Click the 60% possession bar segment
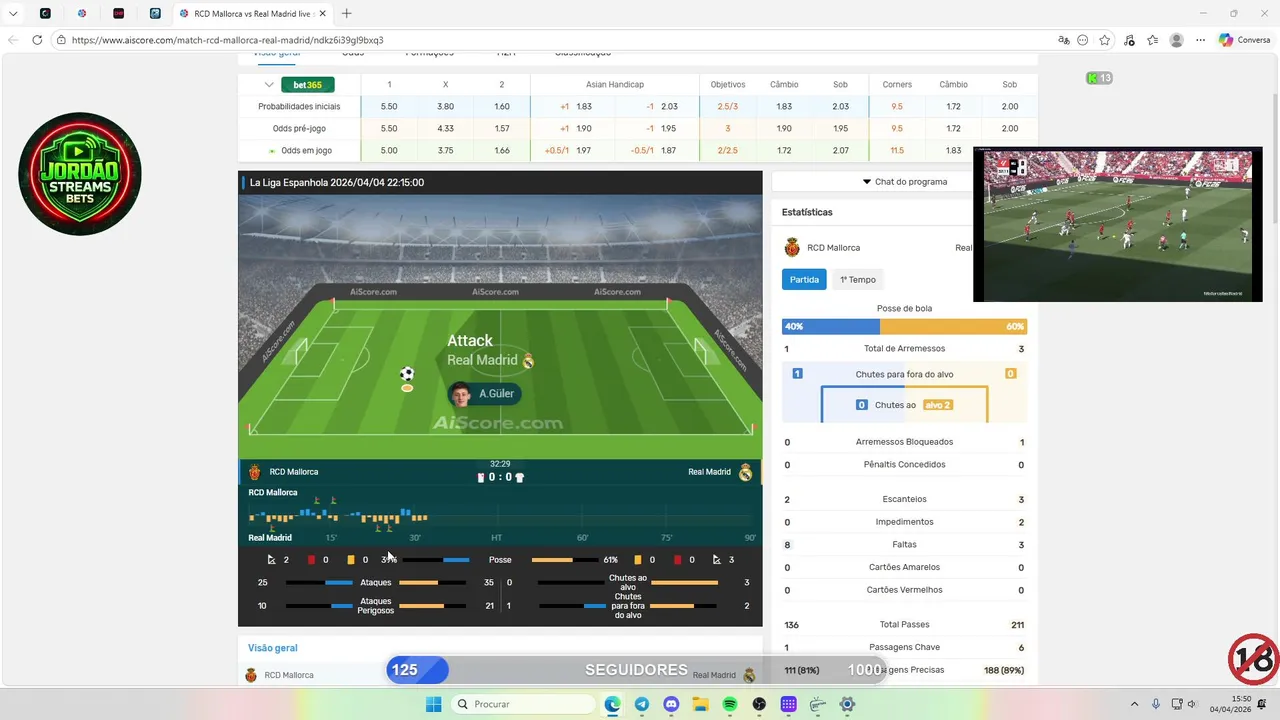 [953, 327]
